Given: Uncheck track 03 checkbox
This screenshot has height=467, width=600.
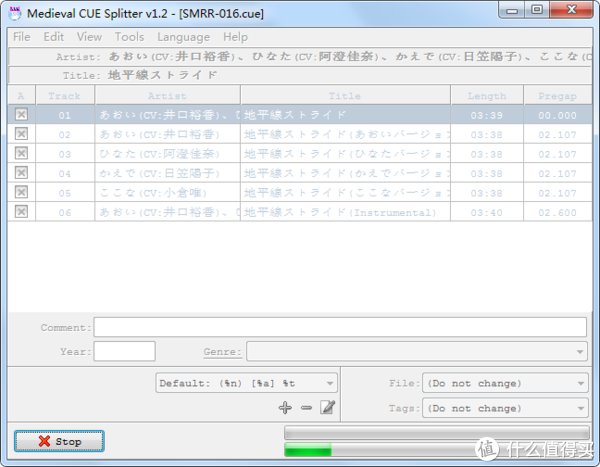Looking at the screenshot, I should (x=21, y=154).
